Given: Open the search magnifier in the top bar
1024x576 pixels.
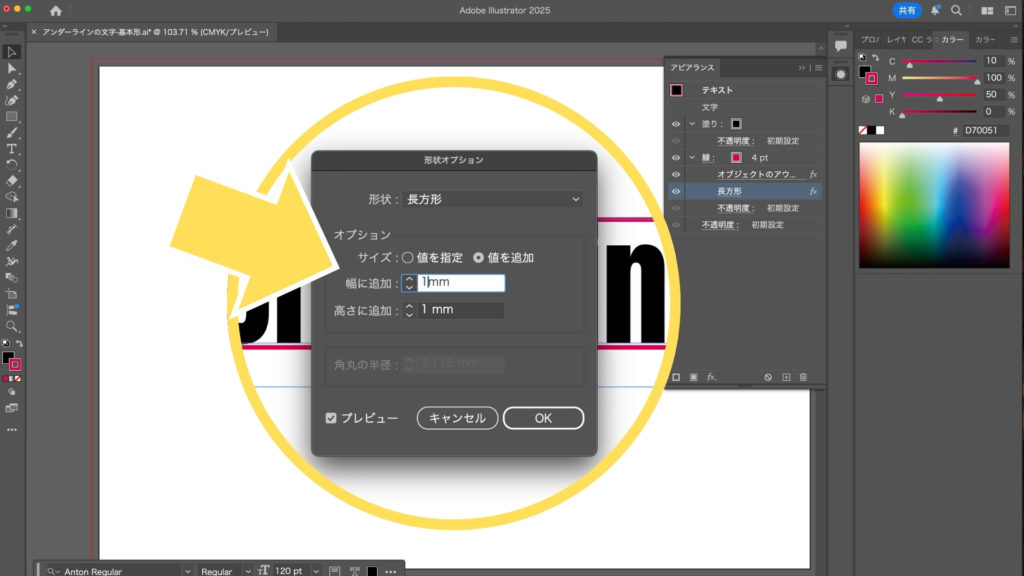Looking at the screenshot, I should (x=956, y=10).
